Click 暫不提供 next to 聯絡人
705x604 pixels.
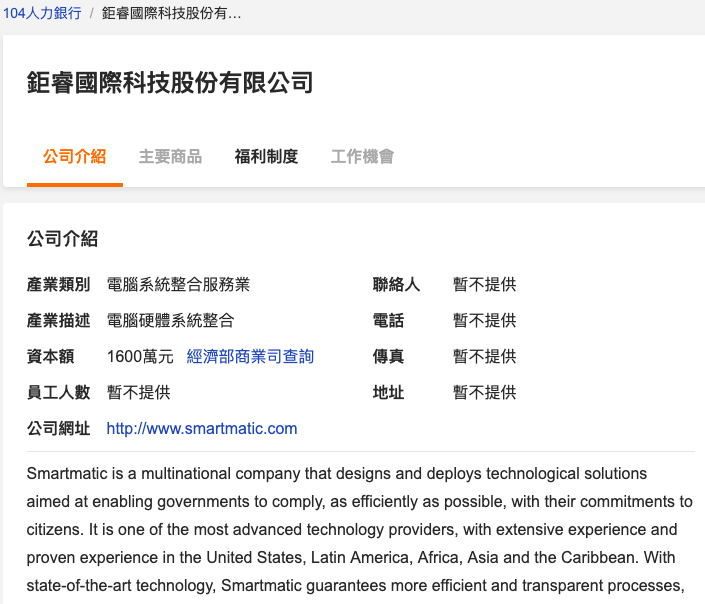pyautogui.click(x=485, y=285)
